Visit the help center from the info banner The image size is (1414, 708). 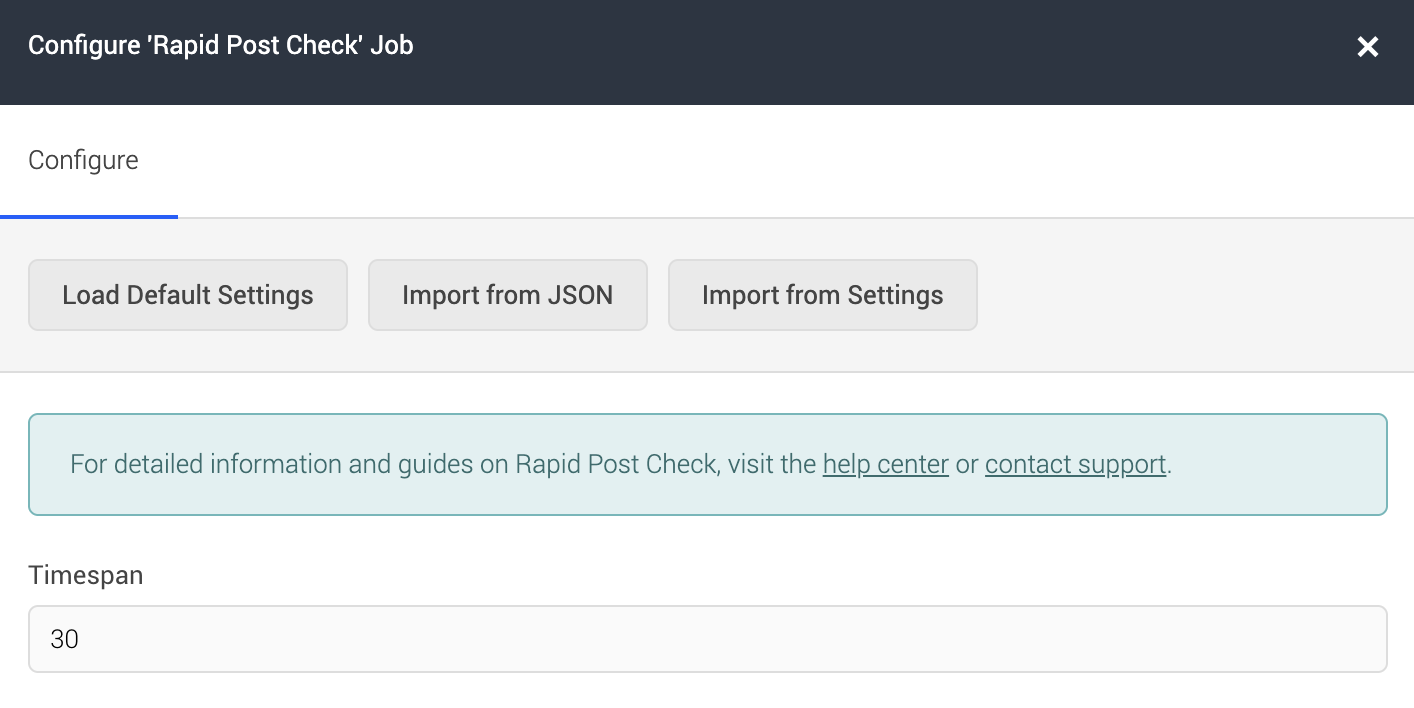885,464
